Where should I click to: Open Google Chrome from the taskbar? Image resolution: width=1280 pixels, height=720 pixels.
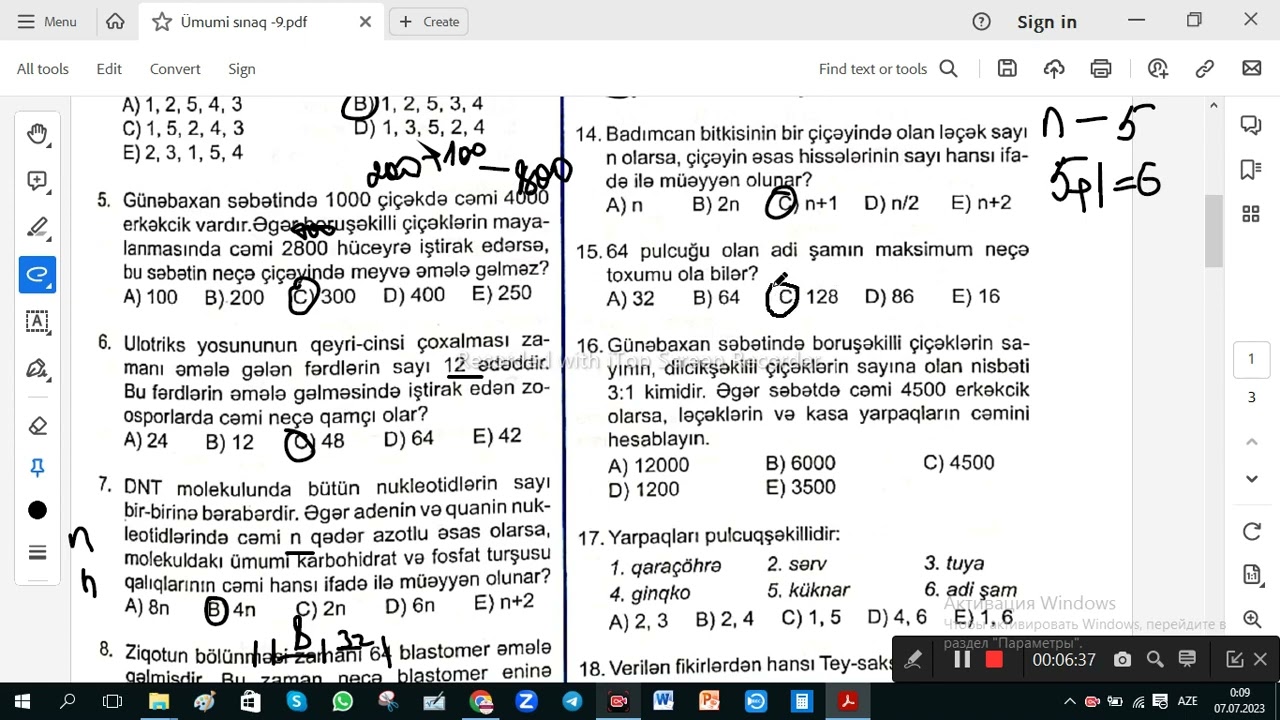pyautogui.click(x=481, y=702)
